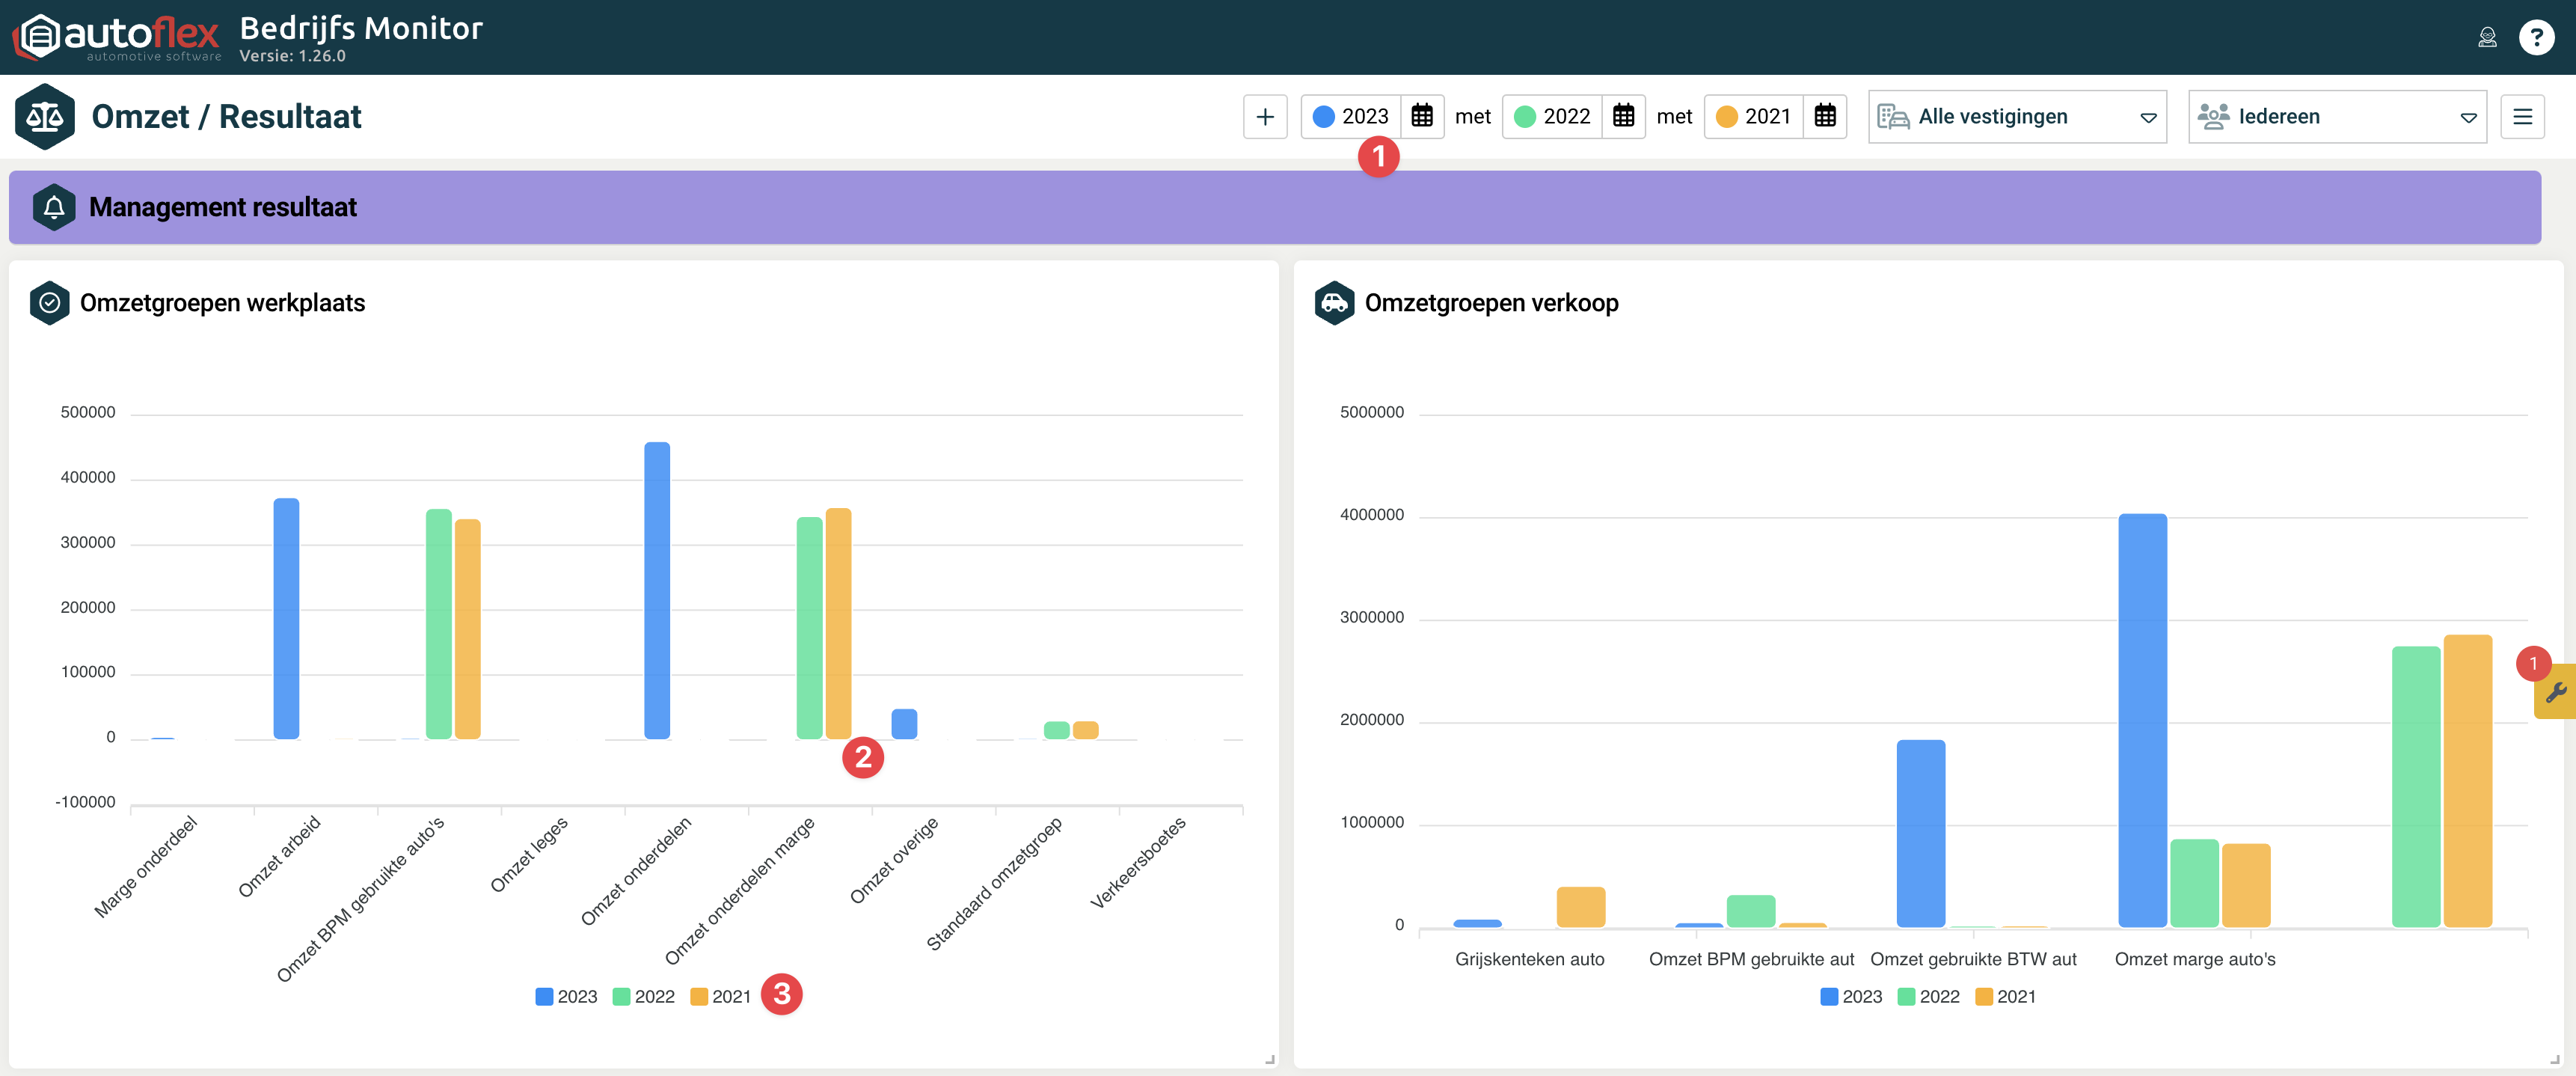
Task: Open the hamburger menu next to Iedereen
Action: 2522,117
